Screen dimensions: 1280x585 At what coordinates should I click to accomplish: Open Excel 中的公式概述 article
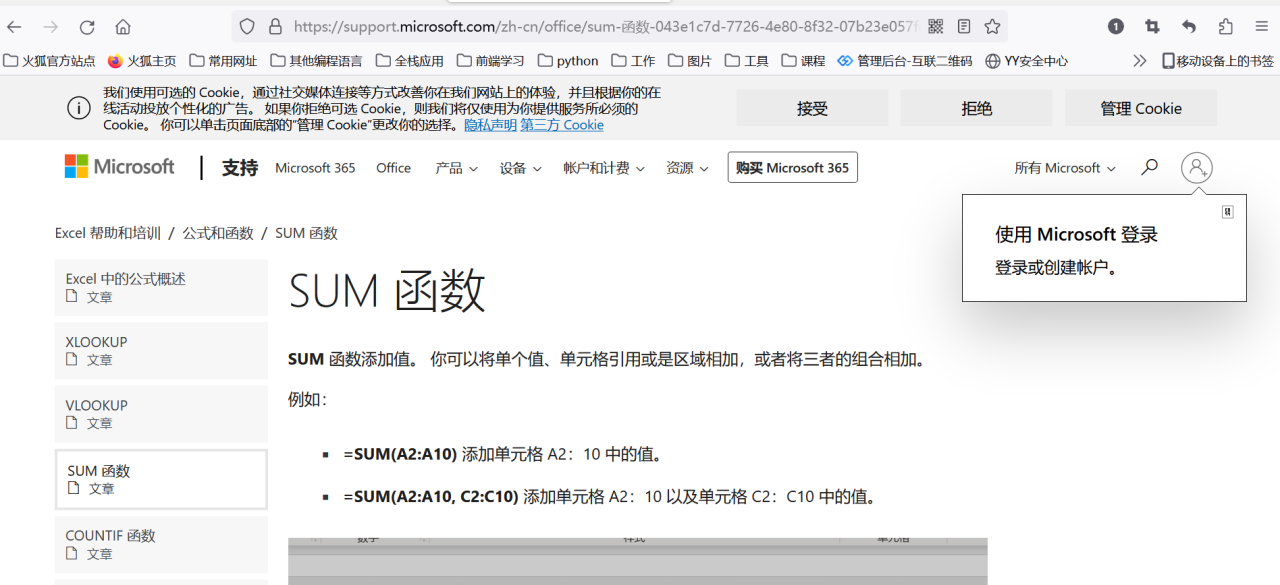pyautogui.click(x=161, y=288)
